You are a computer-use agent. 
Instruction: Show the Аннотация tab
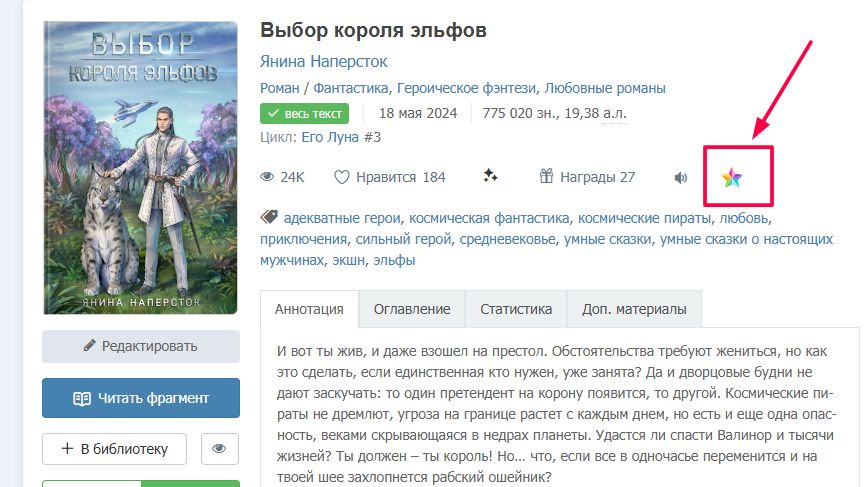pos(309,309)
